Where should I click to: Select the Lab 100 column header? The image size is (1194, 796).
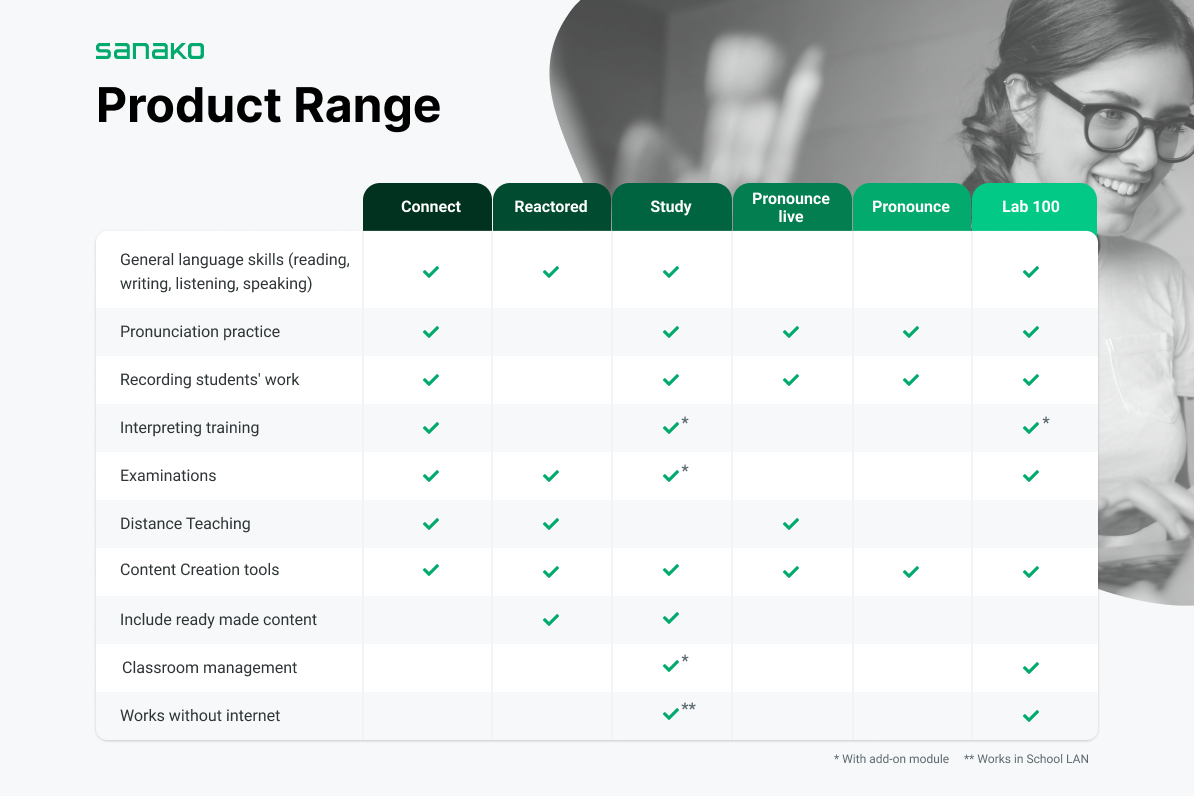pyautogui.click(x=1033, y=206)
